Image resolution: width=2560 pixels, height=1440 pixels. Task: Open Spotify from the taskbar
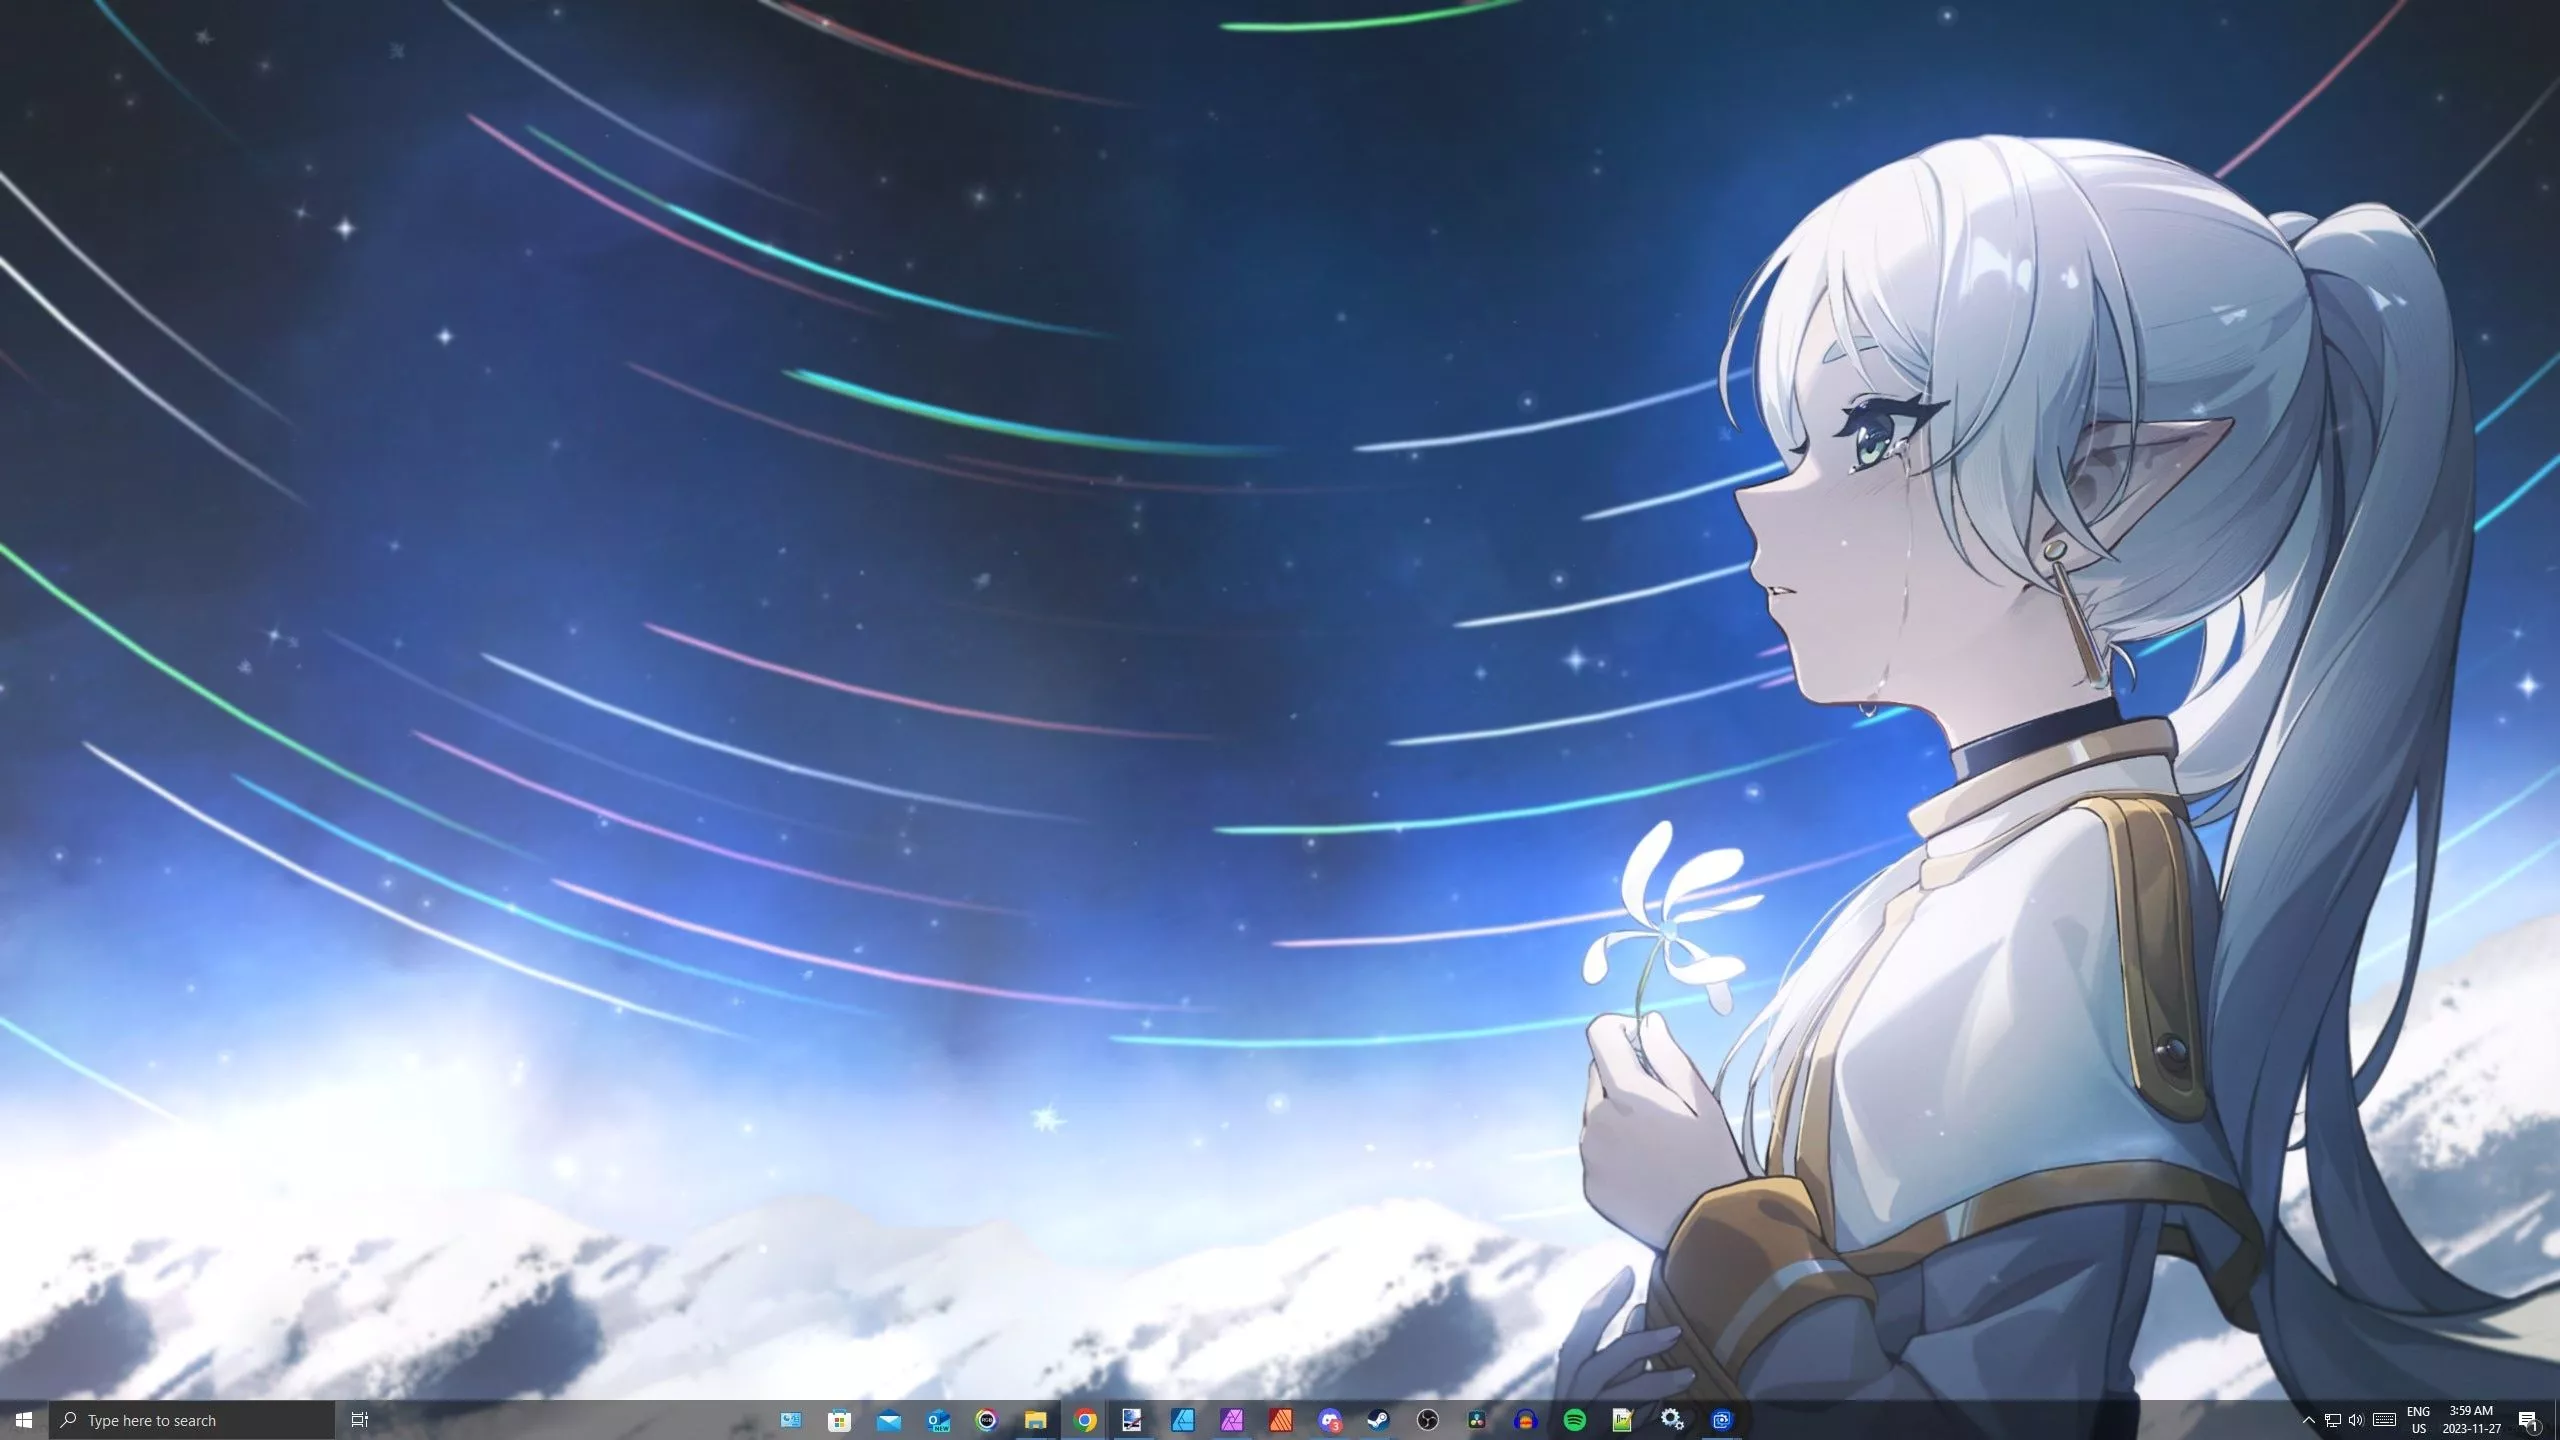[1574, 1420]
